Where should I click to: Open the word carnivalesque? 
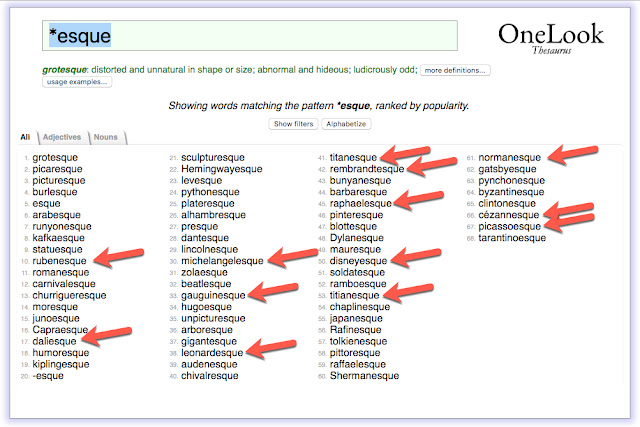pos(64,284)
